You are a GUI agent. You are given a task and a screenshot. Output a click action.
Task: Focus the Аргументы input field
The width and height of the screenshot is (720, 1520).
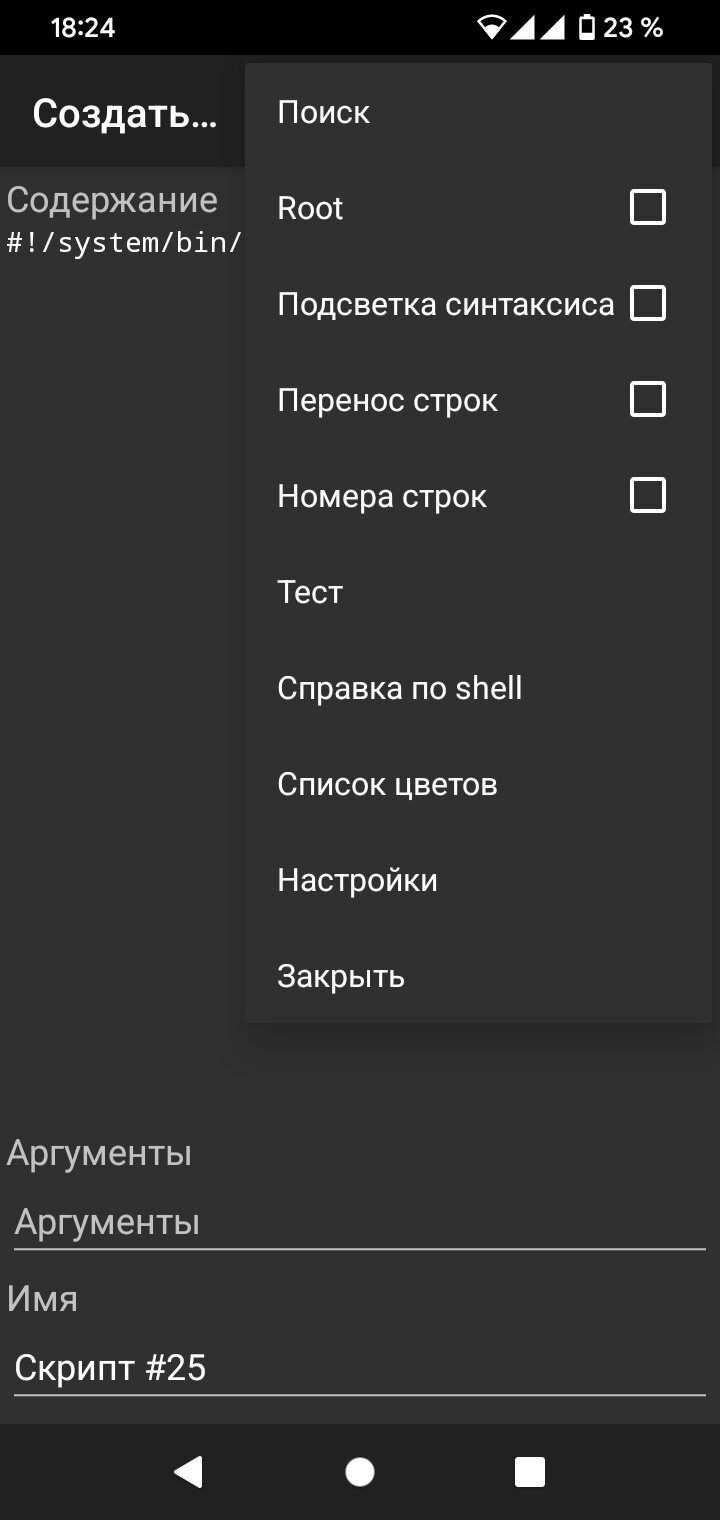[x=360, y=1223]
